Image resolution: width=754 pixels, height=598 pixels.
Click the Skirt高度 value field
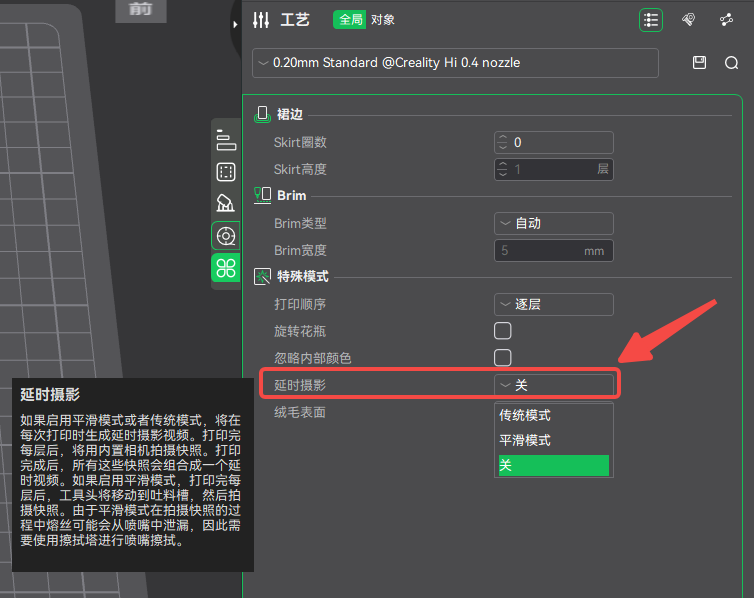[x=553, y=169]
